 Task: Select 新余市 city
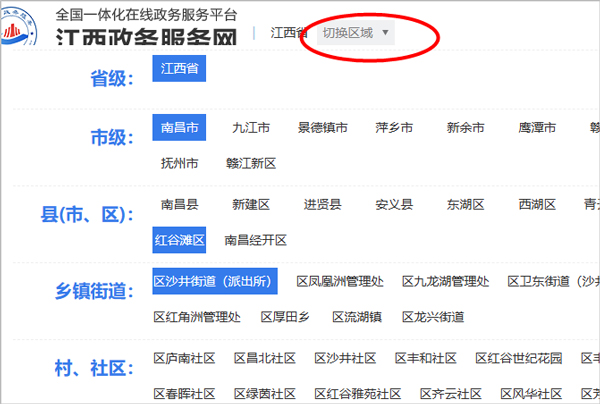tap(466, 128)
